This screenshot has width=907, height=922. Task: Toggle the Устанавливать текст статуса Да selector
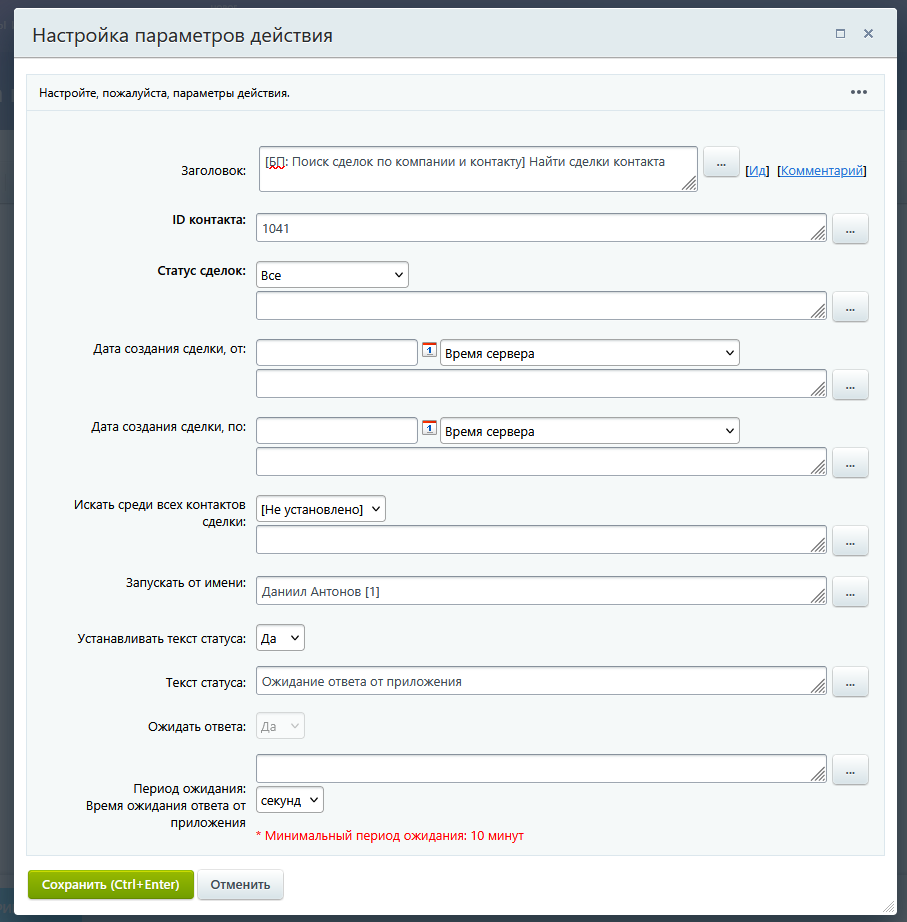click(x=281, y=638)
